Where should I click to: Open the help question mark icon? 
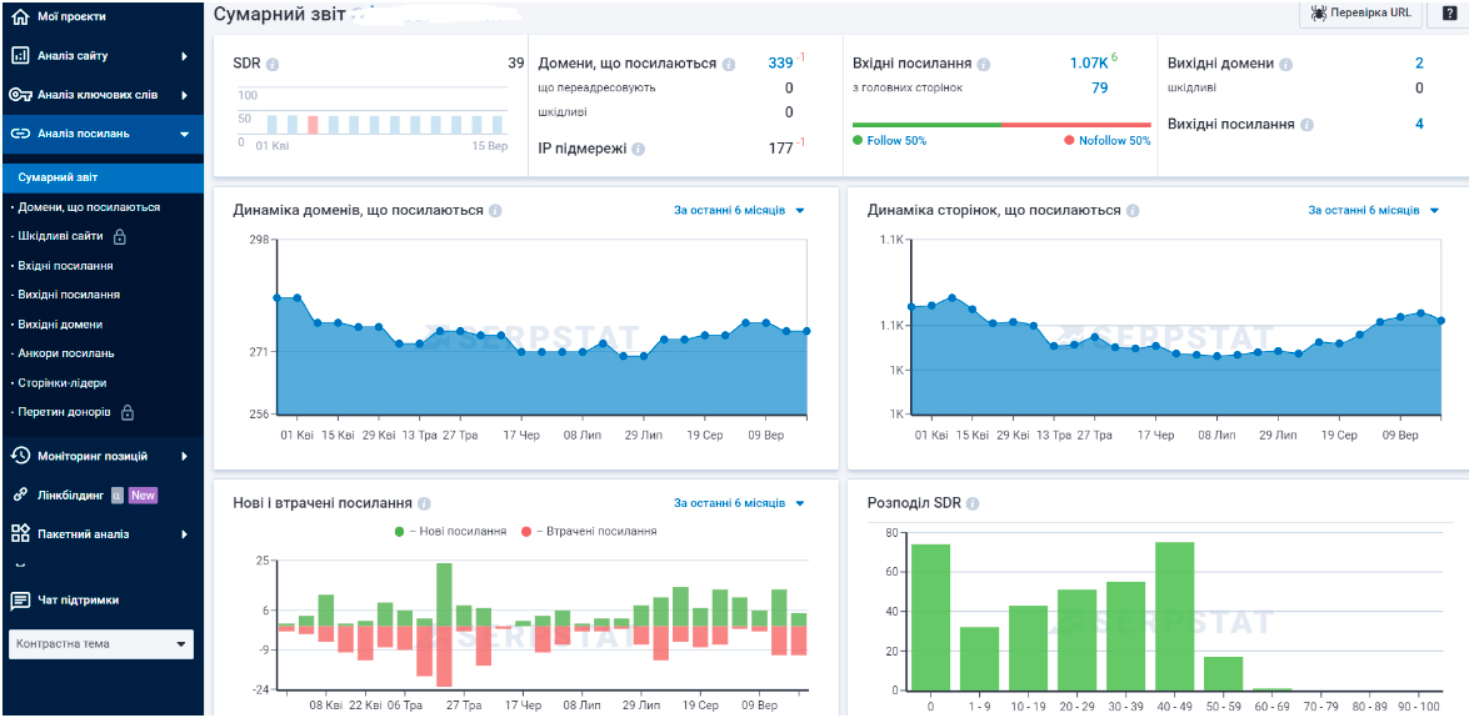click(x=1449, y=13)
